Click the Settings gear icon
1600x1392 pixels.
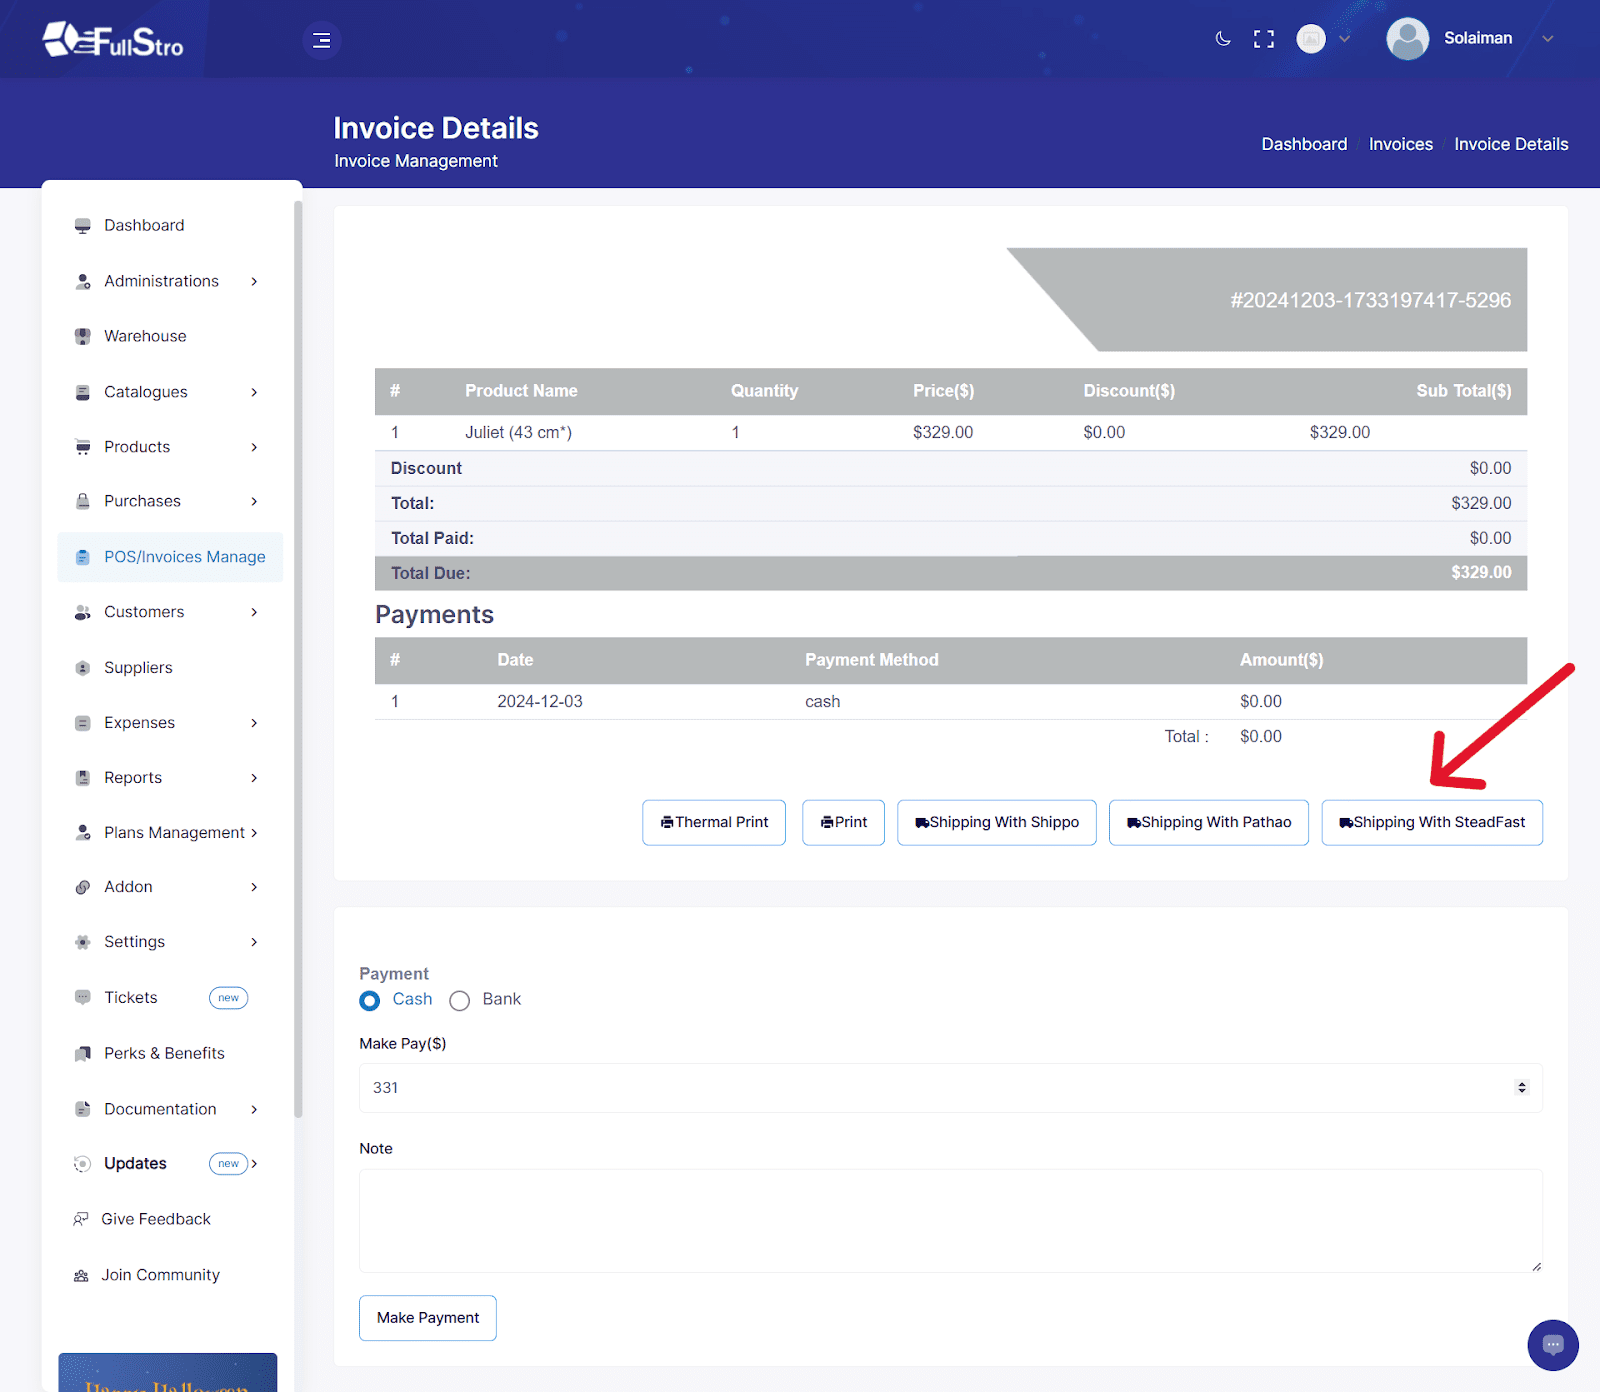coord(83,942)
